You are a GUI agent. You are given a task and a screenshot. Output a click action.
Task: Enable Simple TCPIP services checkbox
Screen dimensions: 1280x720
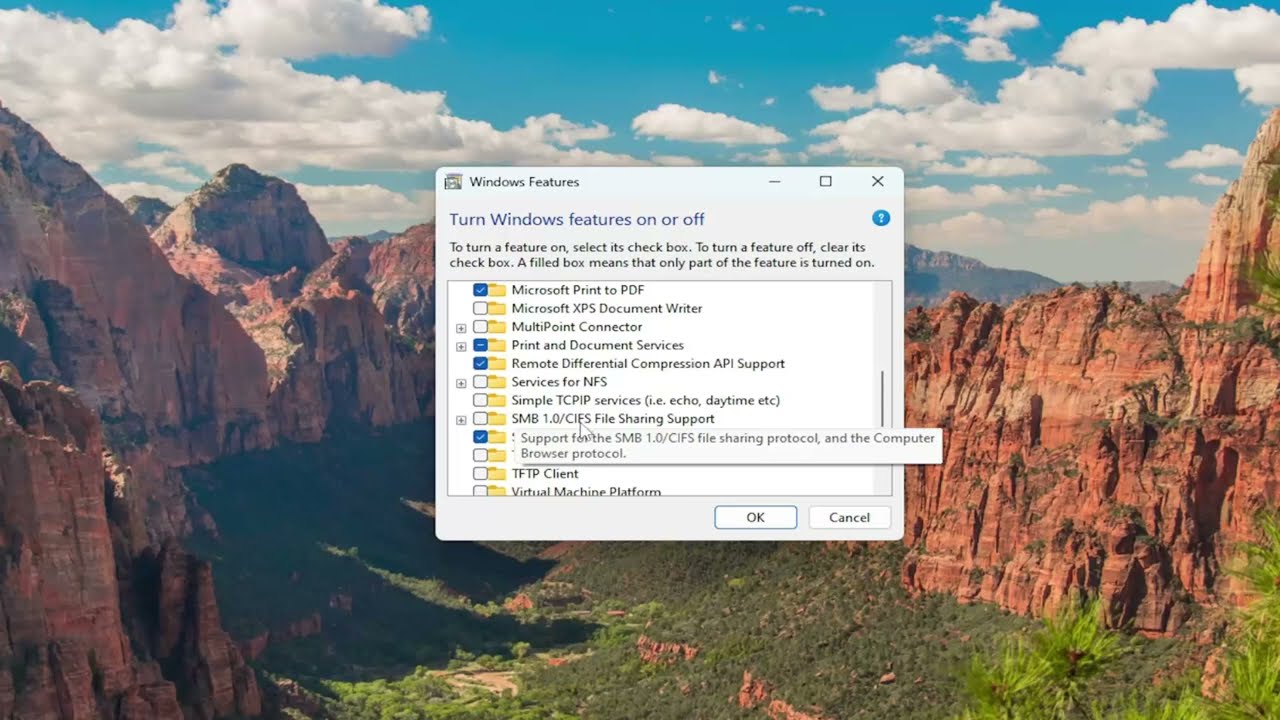pyautogui.click(x=480, y=400)
